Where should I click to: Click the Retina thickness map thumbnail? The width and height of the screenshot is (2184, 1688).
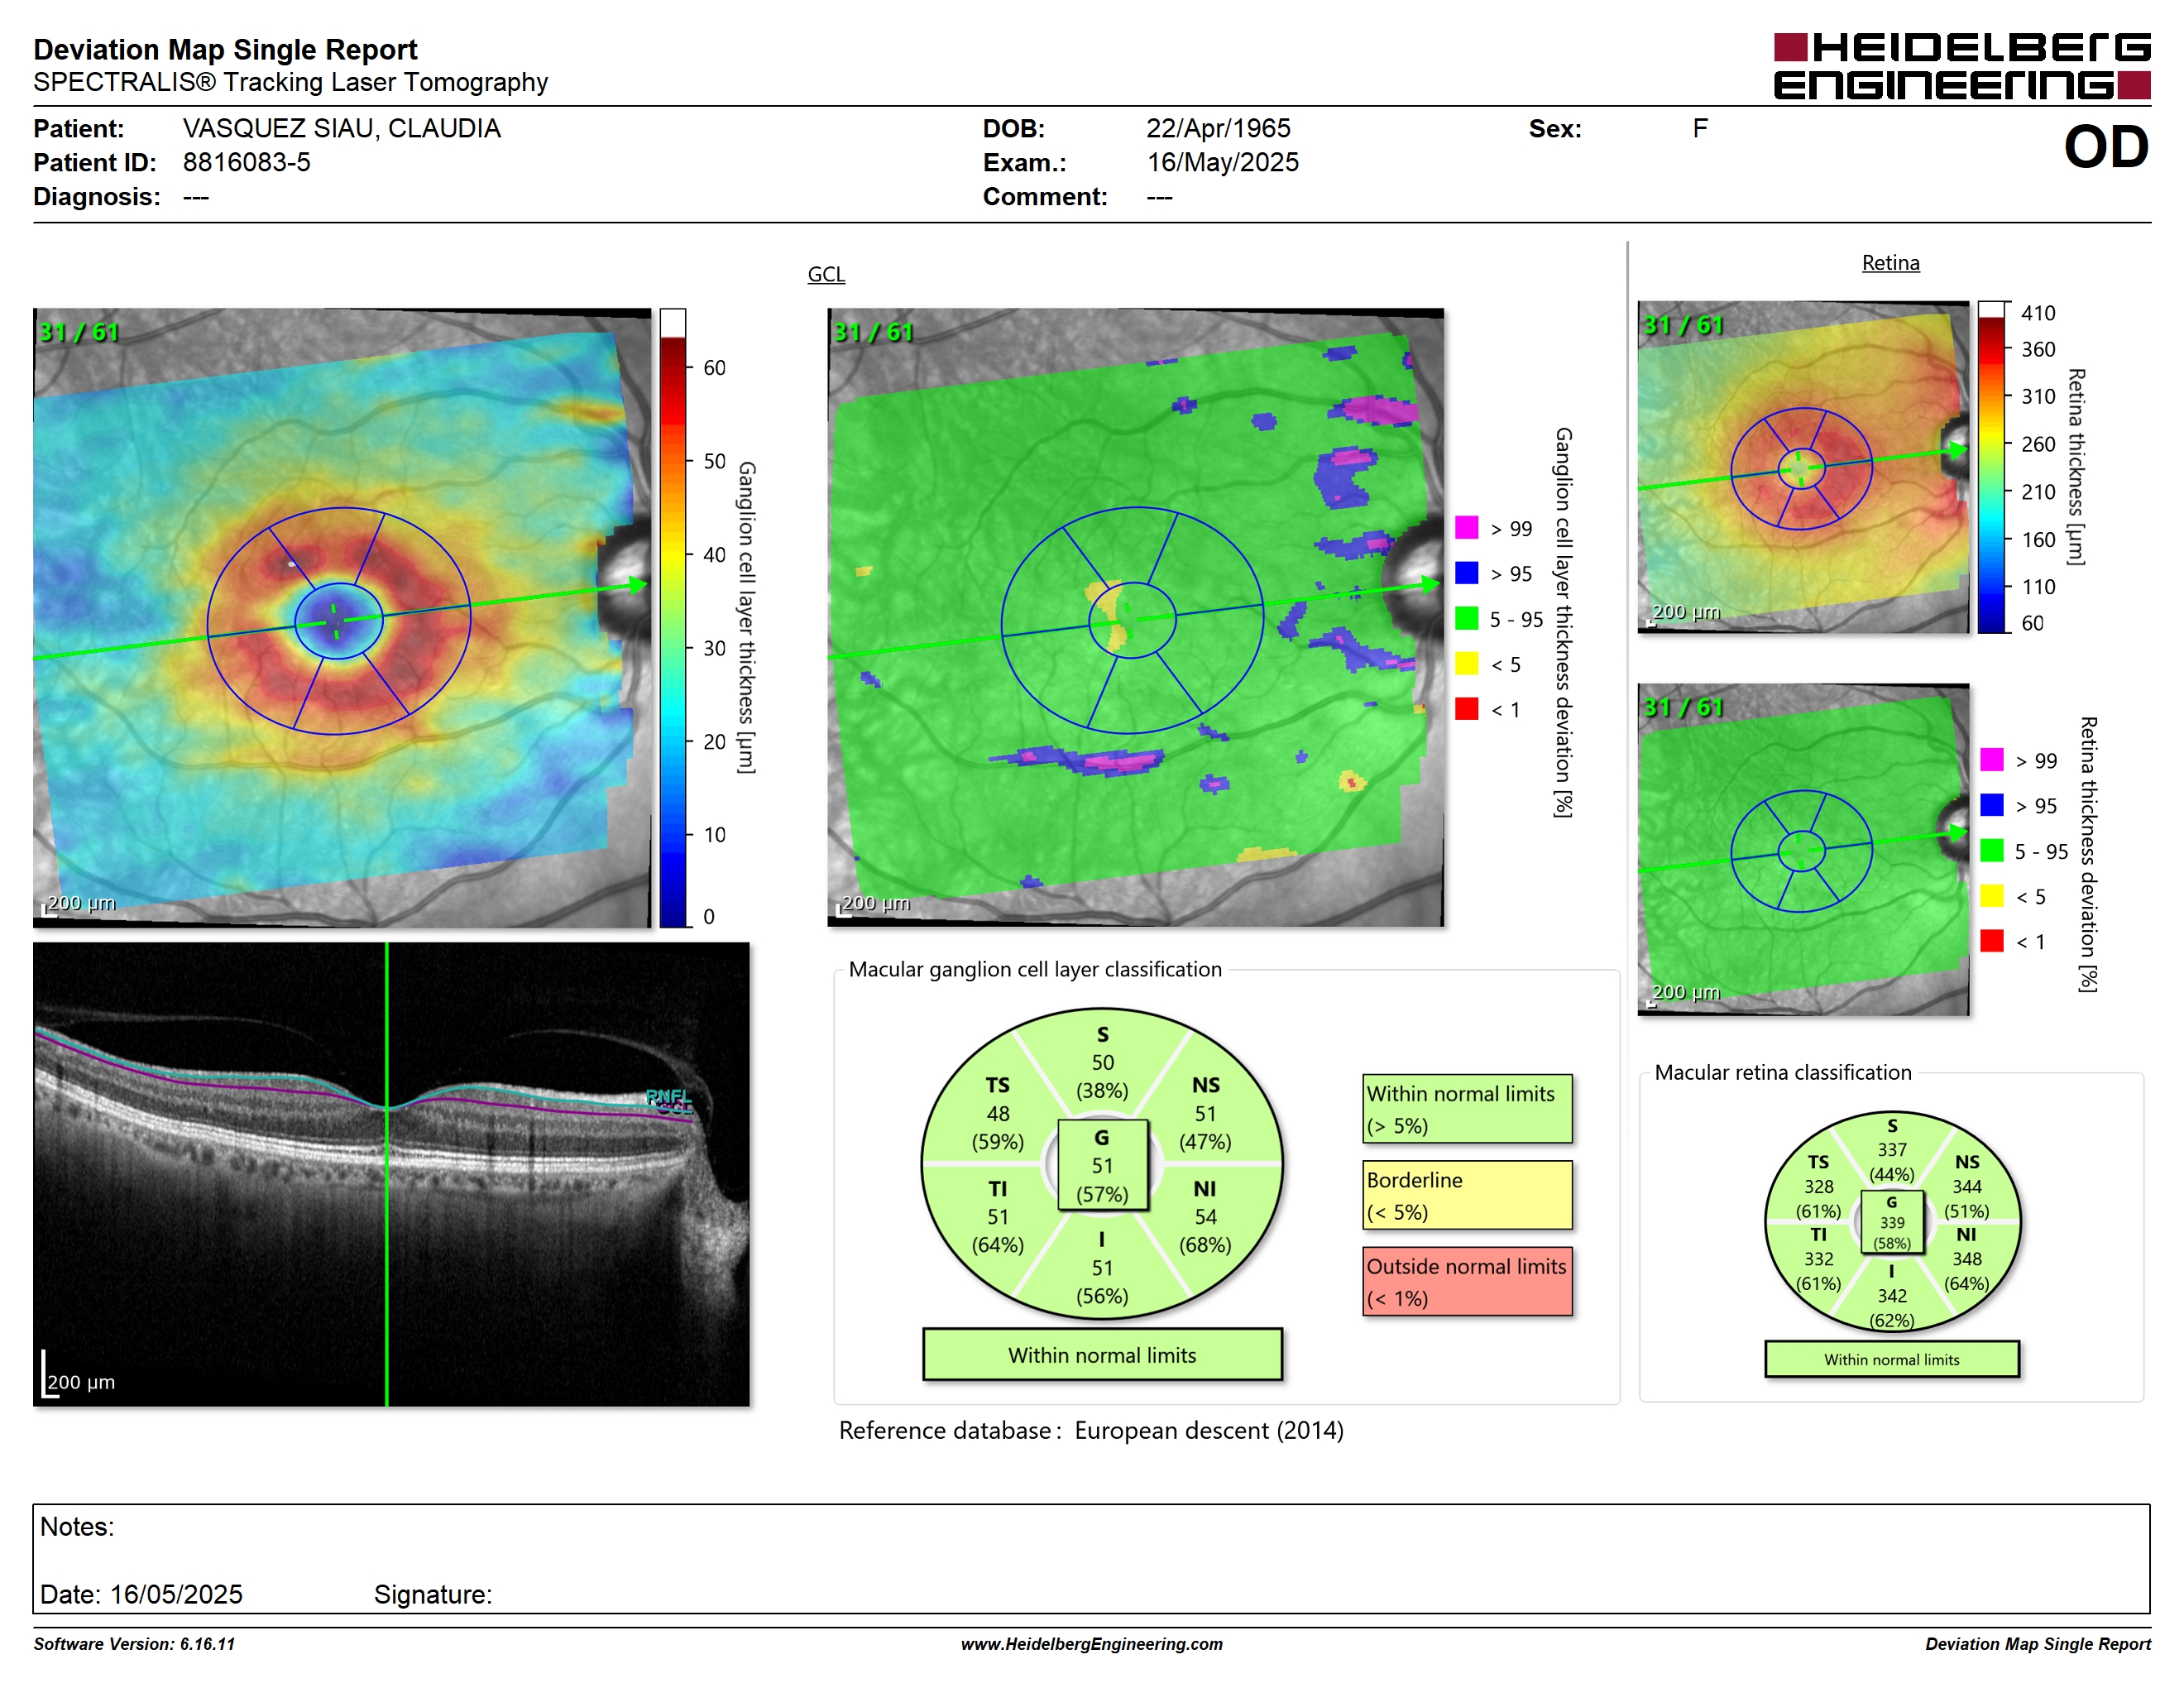(x=1803, y=467)
